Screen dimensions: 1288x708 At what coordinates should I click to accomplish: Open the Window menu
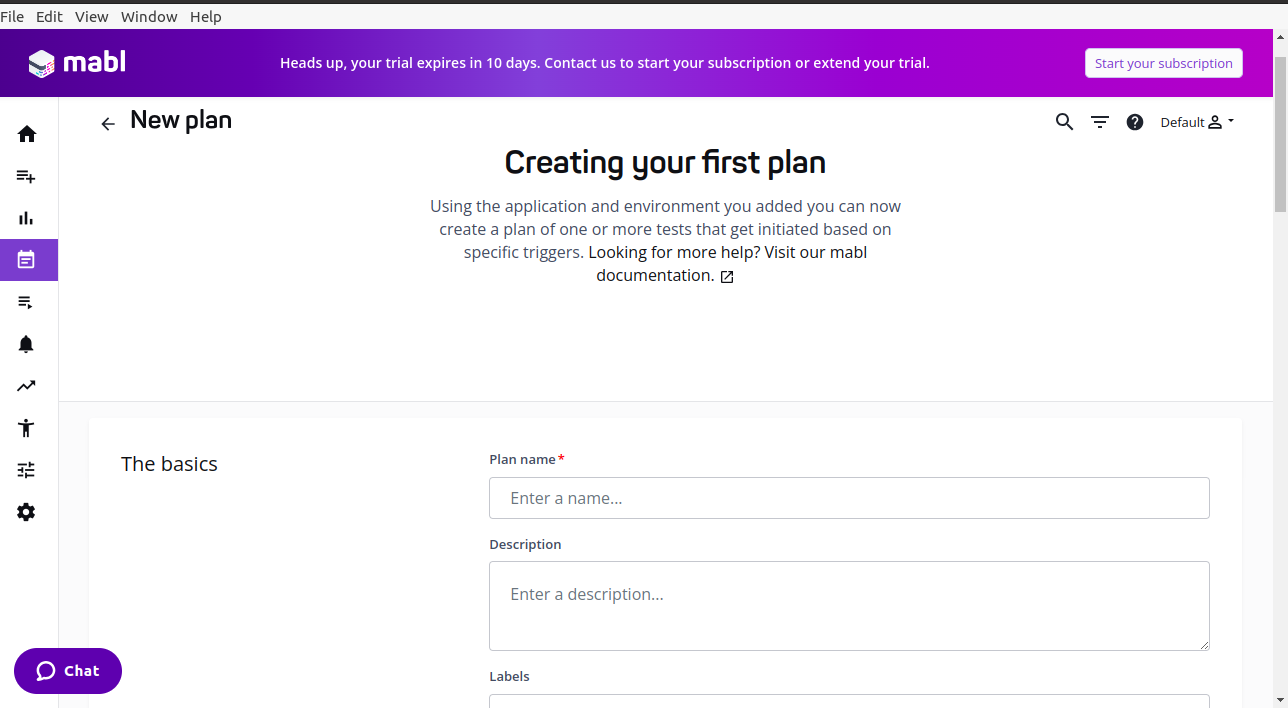coord(149,17)
